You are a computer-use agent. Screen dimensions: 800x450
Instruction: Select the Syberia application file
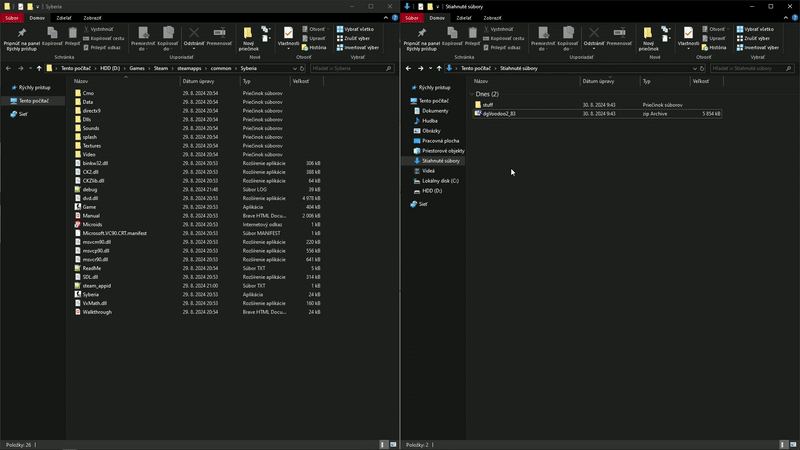point(91,294)
